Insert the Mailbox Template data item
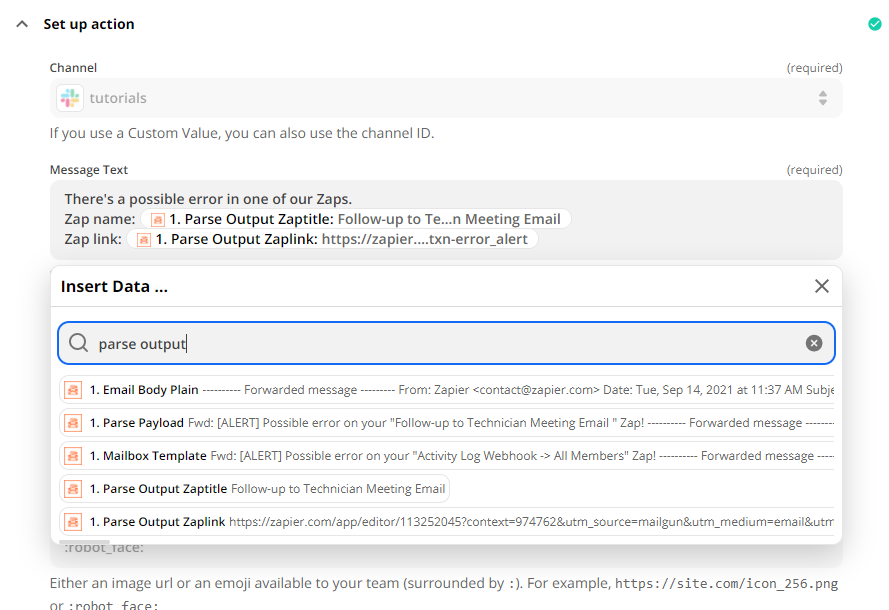The width and height of the screenshot is (889, 610). tap(447, 456)
